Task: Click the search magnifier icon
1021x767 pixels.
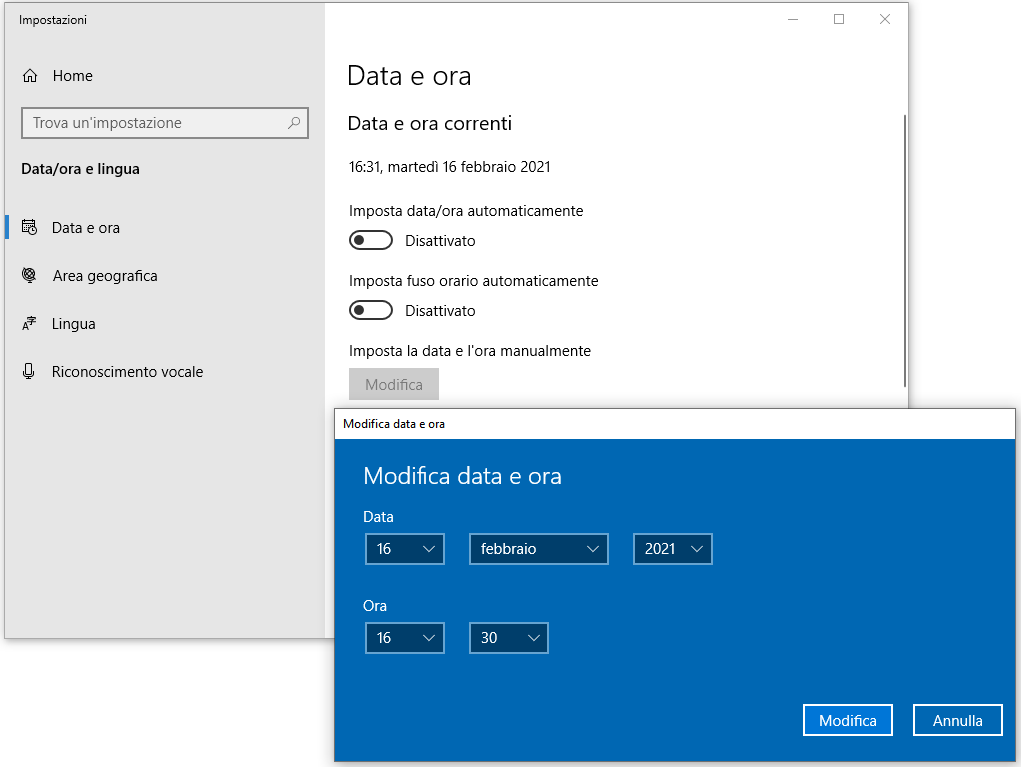Action: [294, 123]
